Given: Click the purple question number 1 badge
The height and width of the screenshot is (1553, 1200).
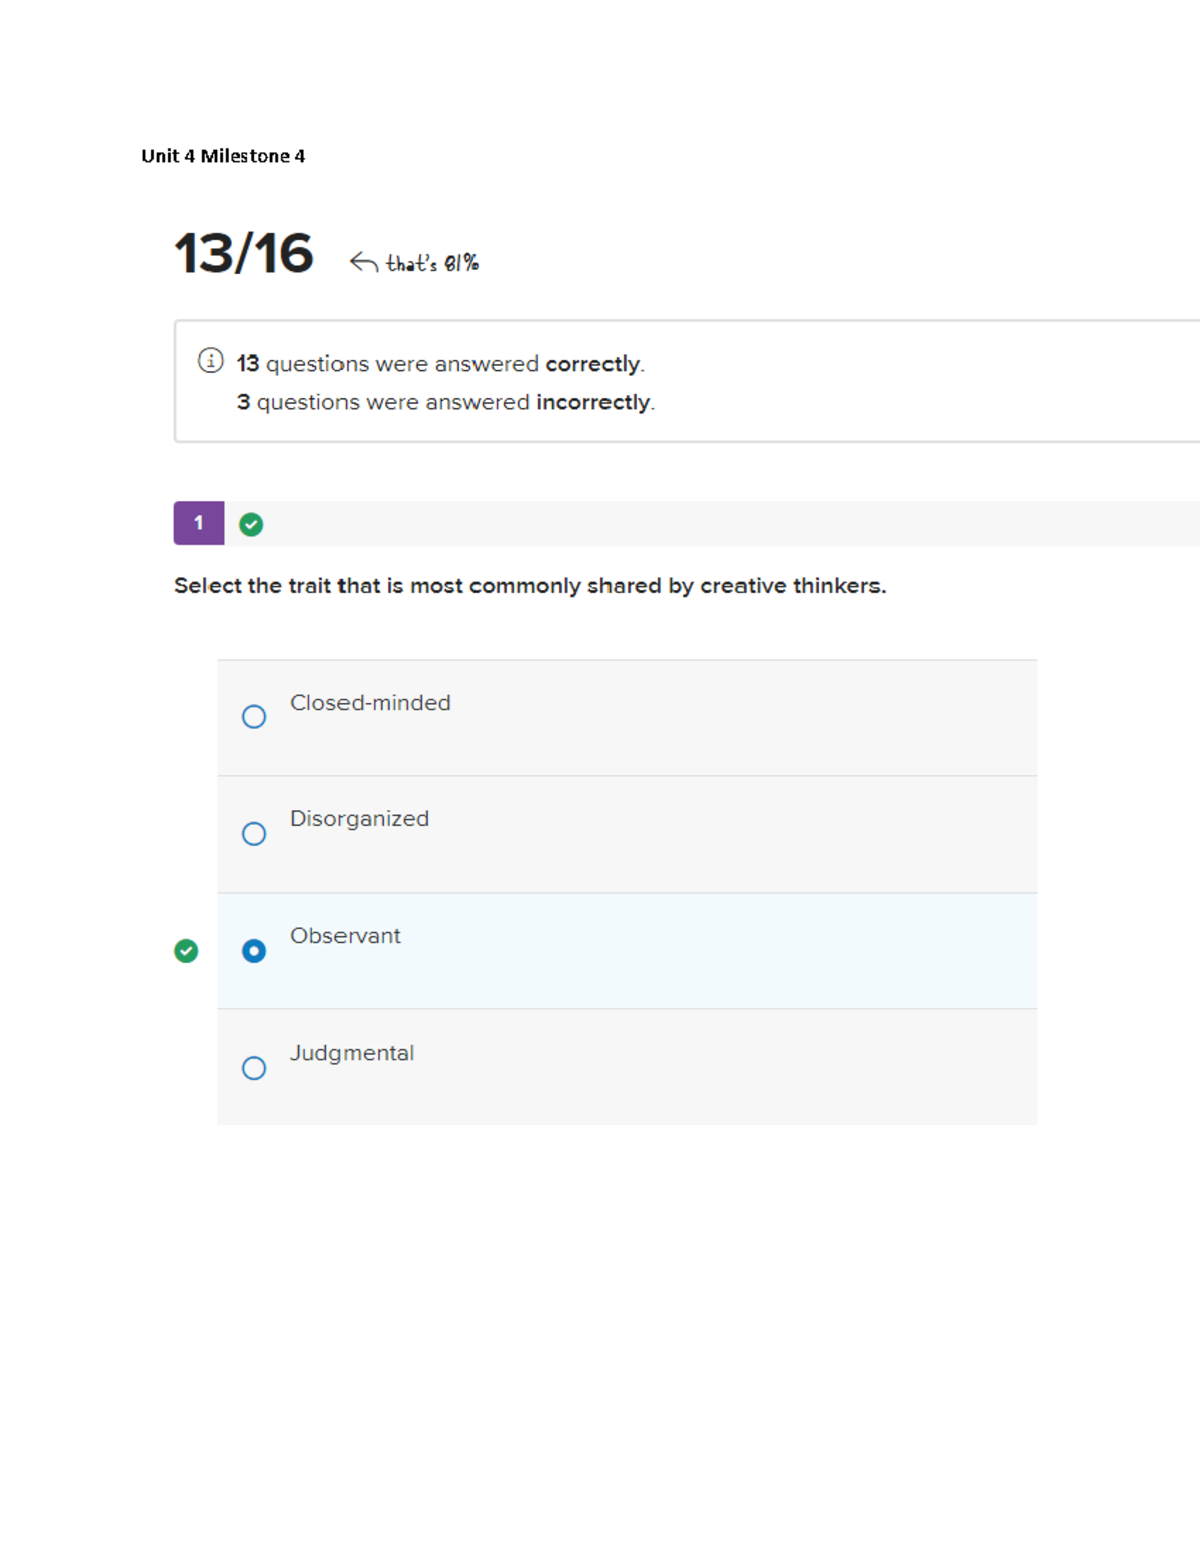Looking at the screenshot, I should (199, 523).
